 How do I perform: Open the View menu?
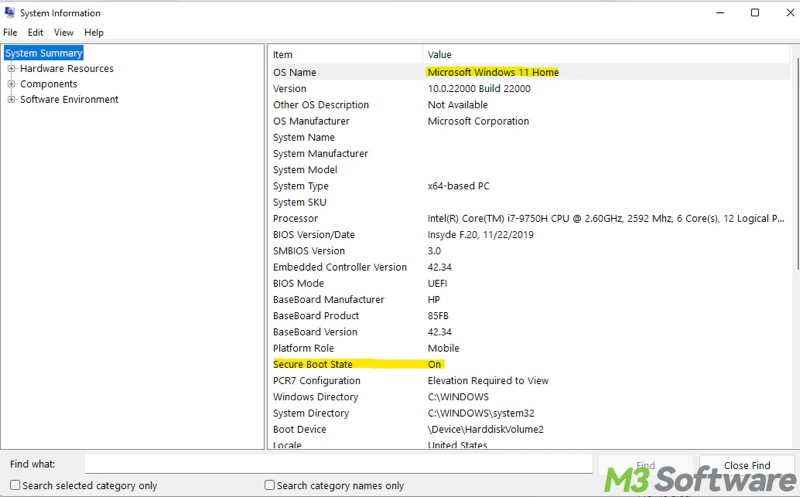pyautogui.click(x=64, y=33)
